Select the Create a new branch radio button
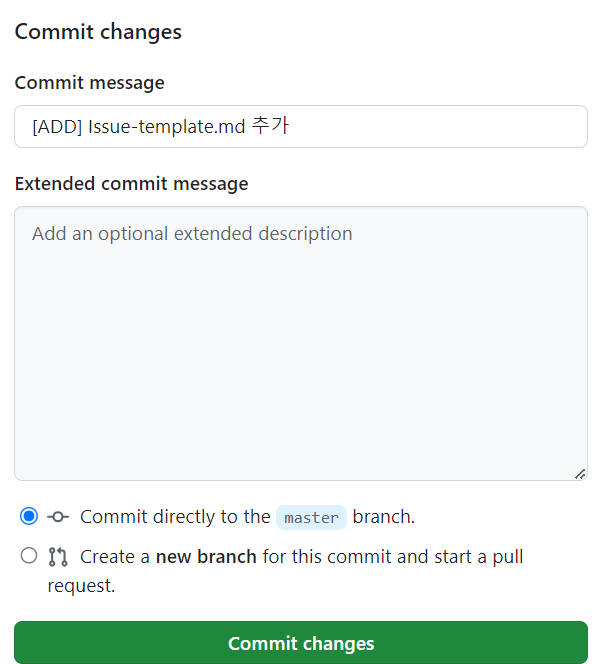 (x=29, y=556)
